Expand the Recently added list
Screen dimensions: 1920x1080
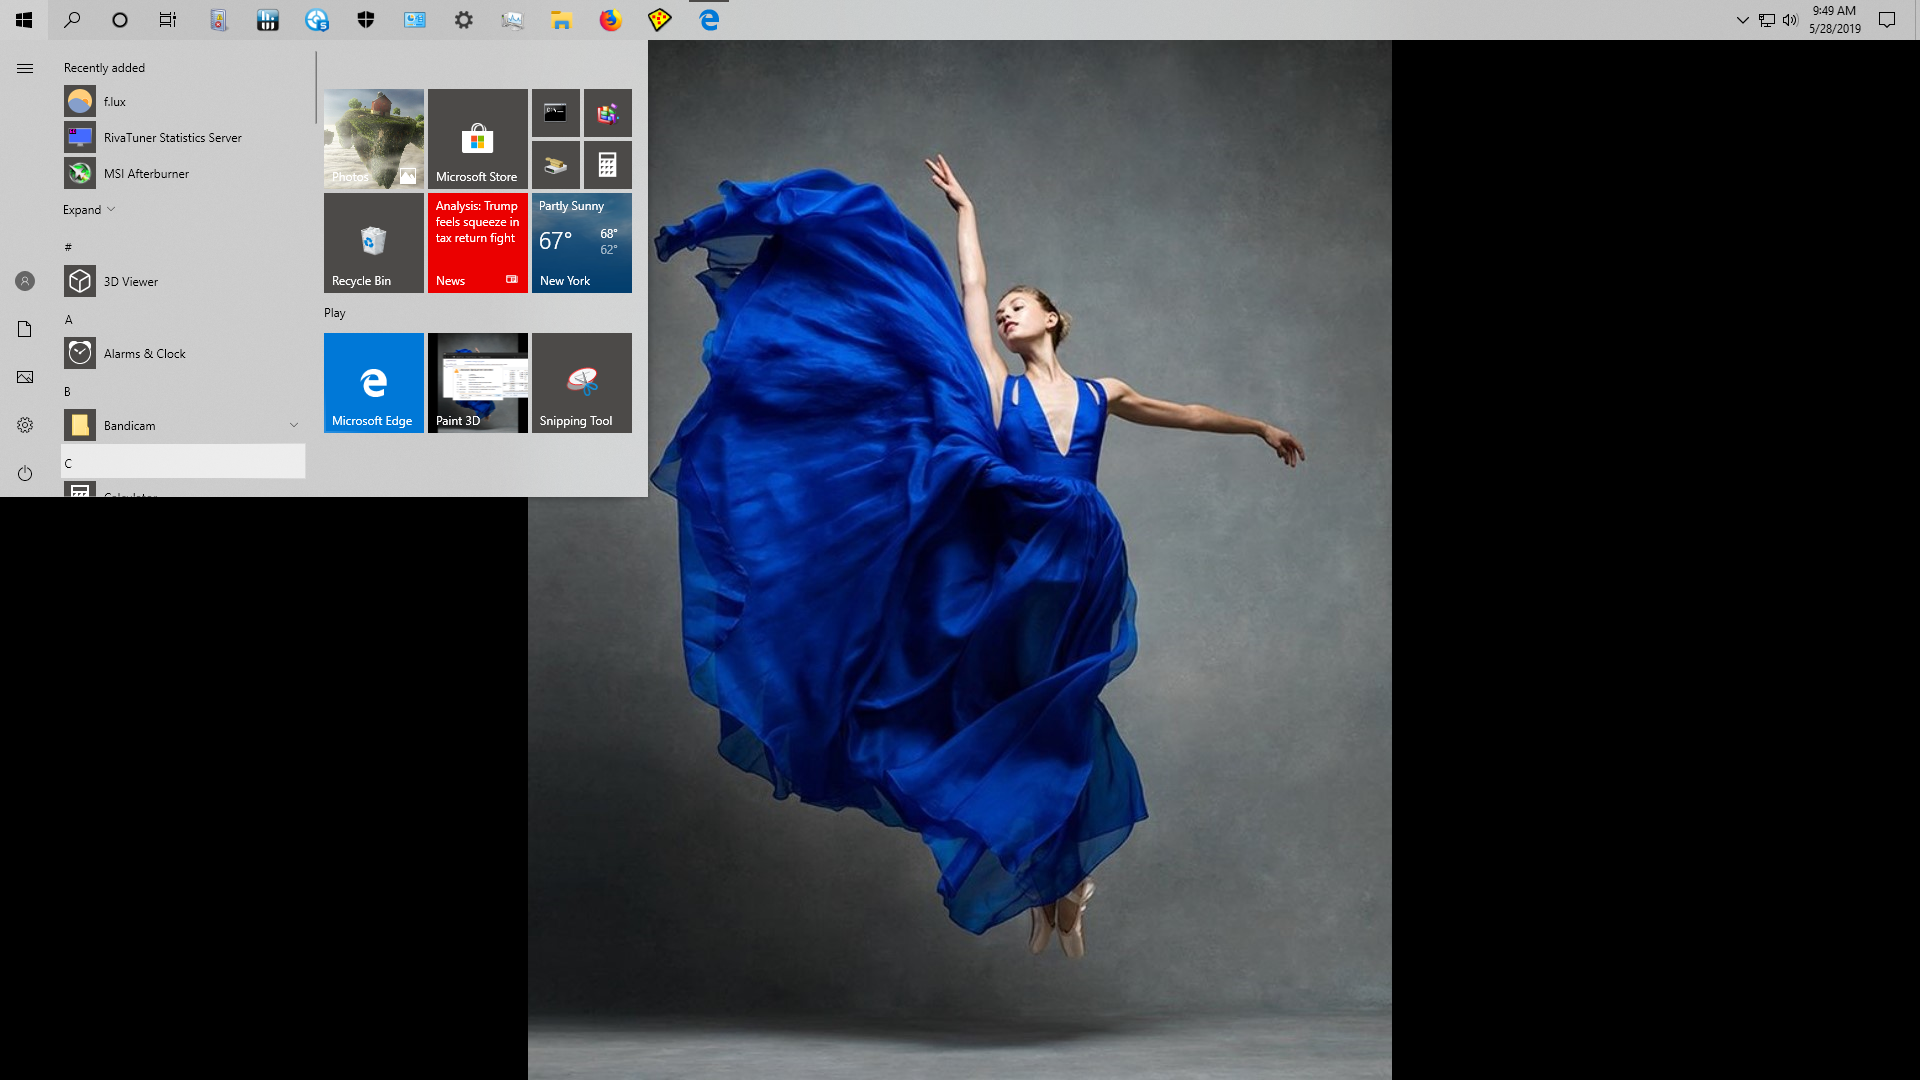(89, 210)
